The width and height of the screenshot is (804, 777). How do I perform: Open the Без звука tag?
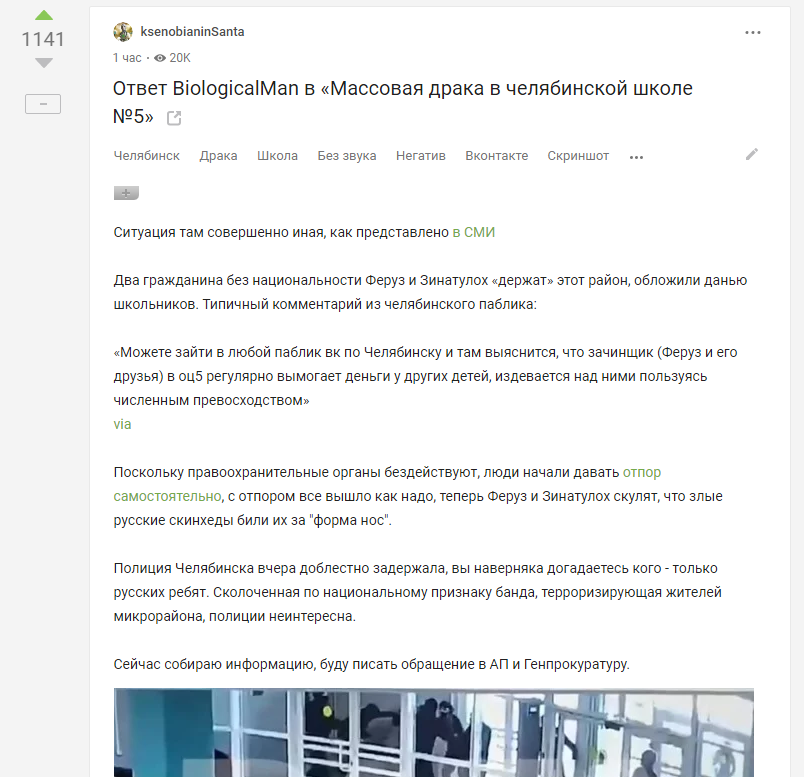pyautogui.click(x=347, y=156)
